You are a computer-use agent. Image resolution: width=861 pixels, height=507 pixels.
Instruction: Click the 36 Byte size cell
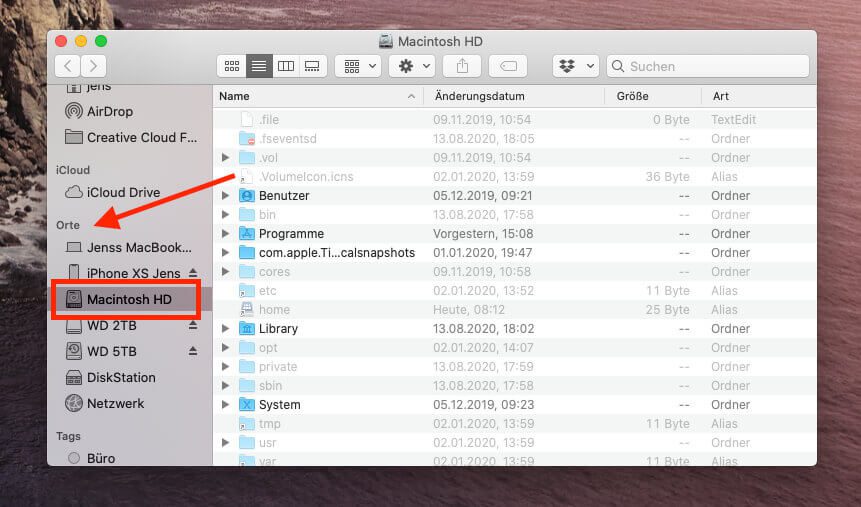pos(667,177)
